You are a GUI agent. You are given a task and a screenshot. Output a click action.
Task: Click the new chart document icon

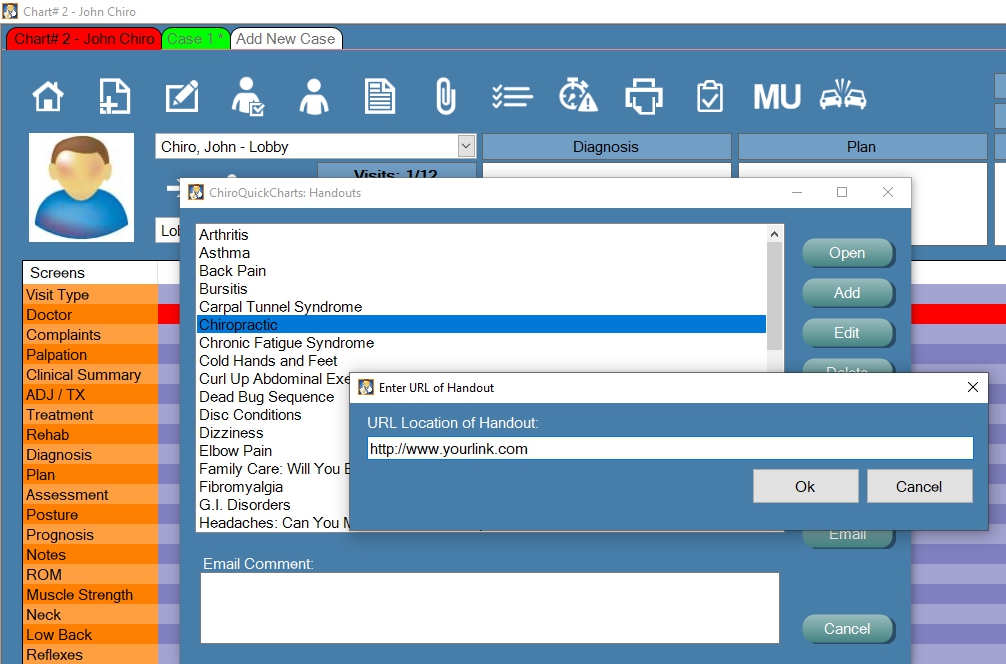[x=115, y=97]
